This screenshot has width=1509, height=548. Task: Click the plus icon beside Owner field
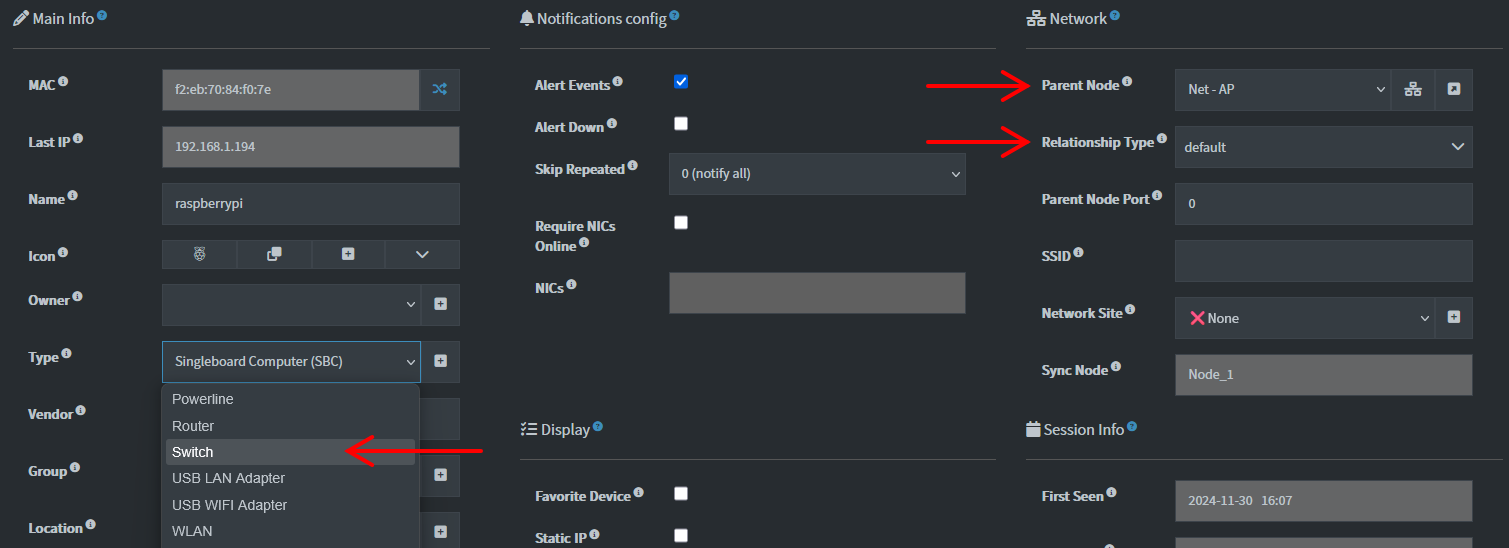point(440,304)
